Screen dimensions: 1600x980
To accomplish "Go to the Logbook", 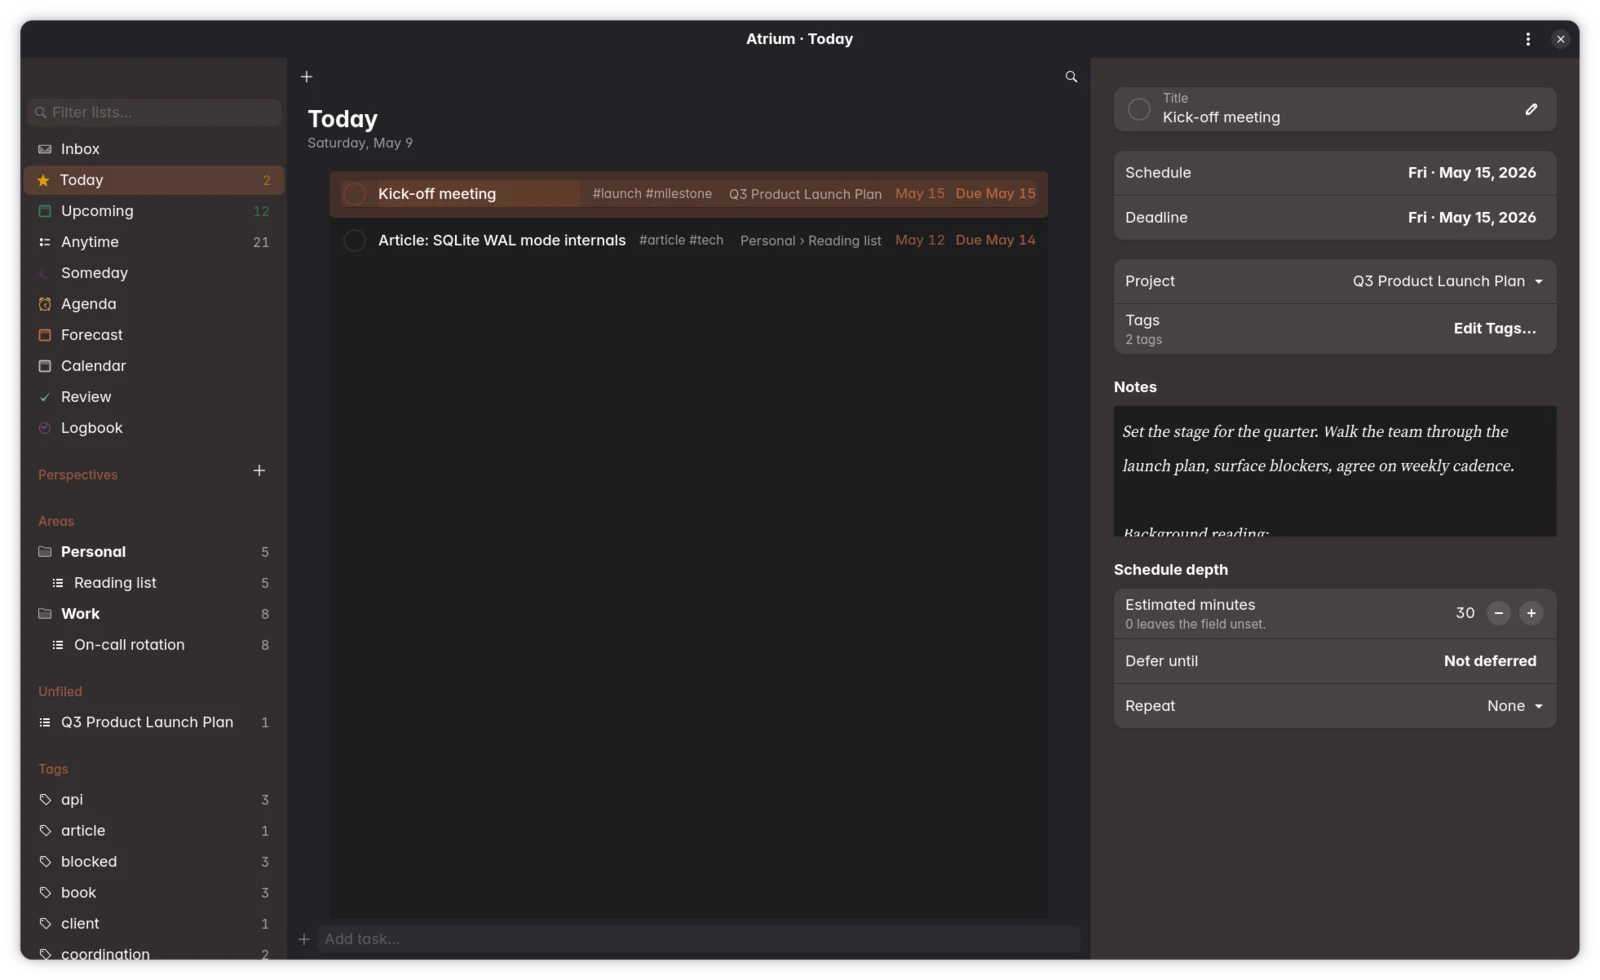I will point(154,428).
